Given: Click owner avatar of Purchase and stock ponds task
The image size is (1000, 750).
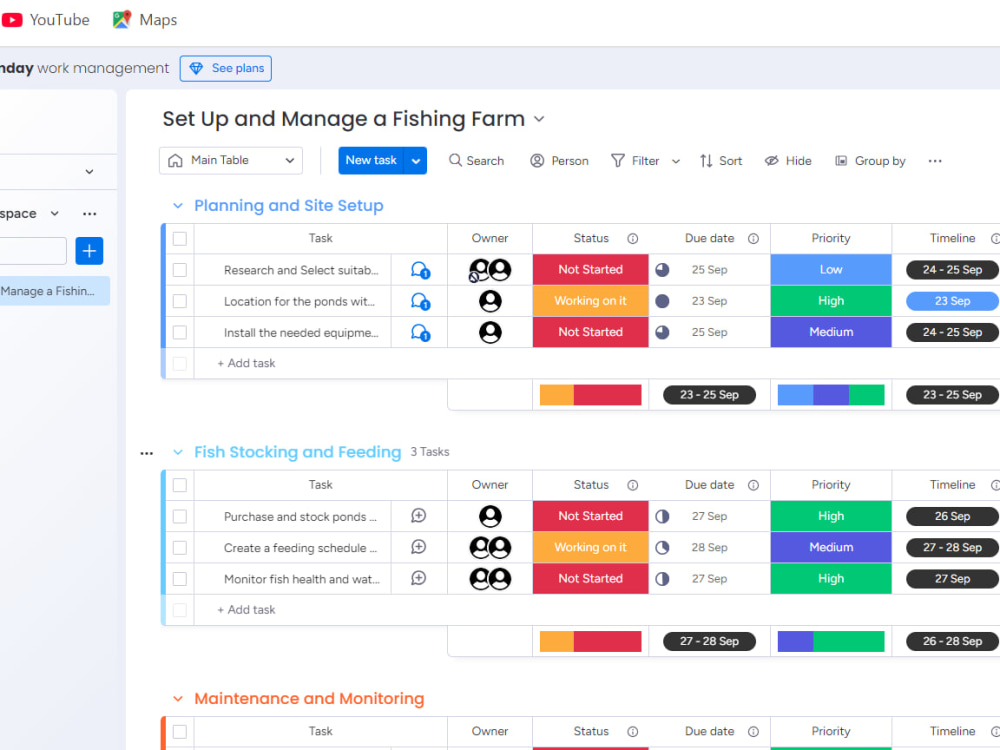Looking at the screenshot, I should pyautogui.click(x=490, y=516).
